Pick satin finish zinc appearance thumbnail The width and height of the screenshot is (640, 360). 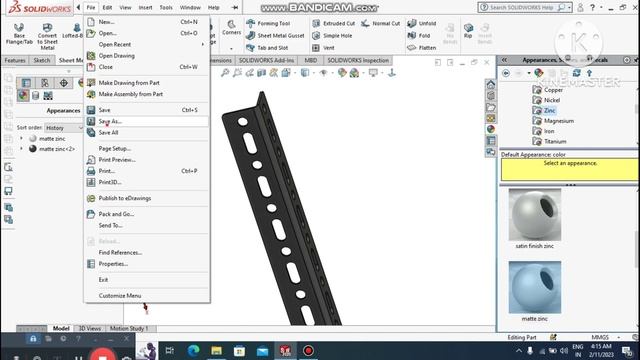(x=535, y=215)
